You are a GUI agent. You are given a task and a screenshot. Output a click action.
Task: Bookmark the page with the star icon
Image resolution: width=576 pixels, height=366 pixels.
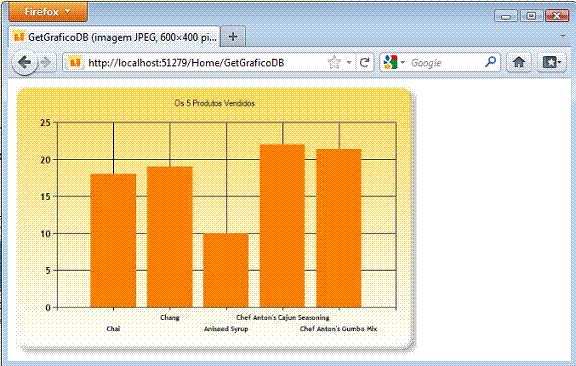(334, 62)
